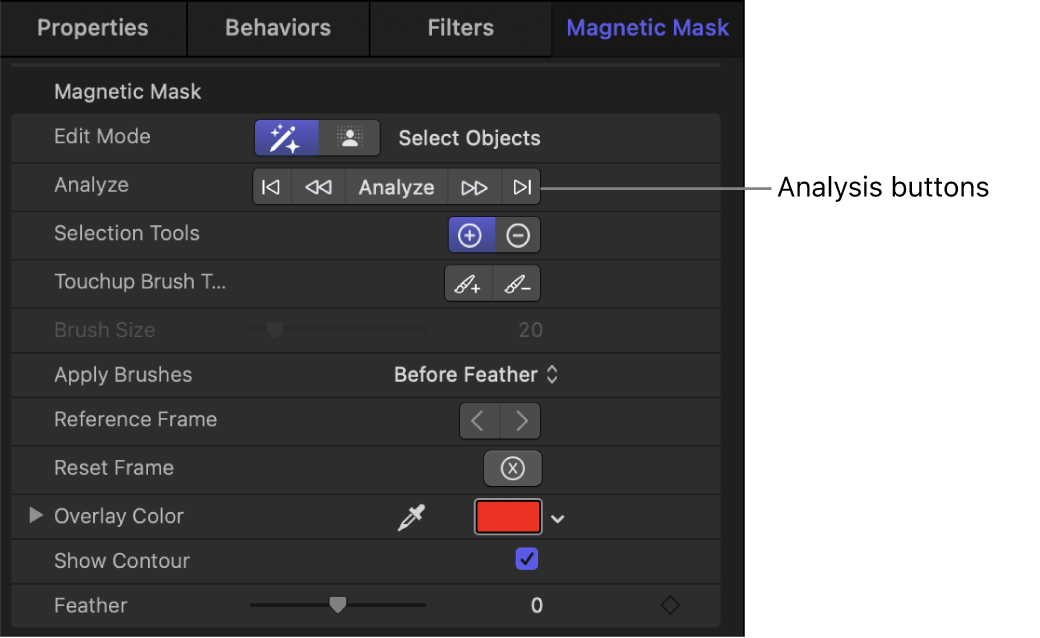1040x638 pixels.
Task: Expand the Overlay Color disclosure triangle
Action: tap(36, 516)
